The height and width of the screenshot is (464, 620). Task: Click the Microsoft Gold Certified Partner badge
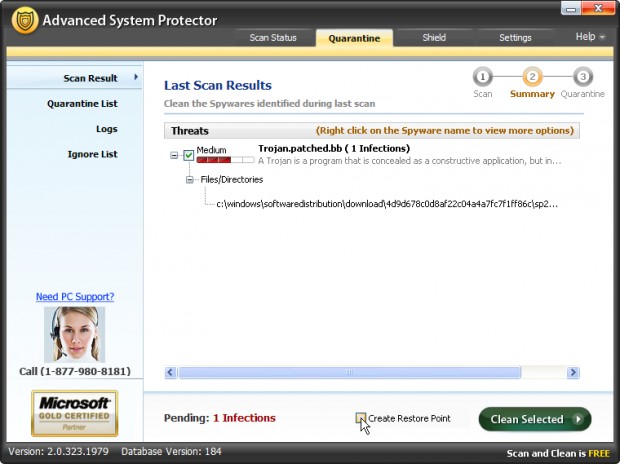click(x=75, y=413)
